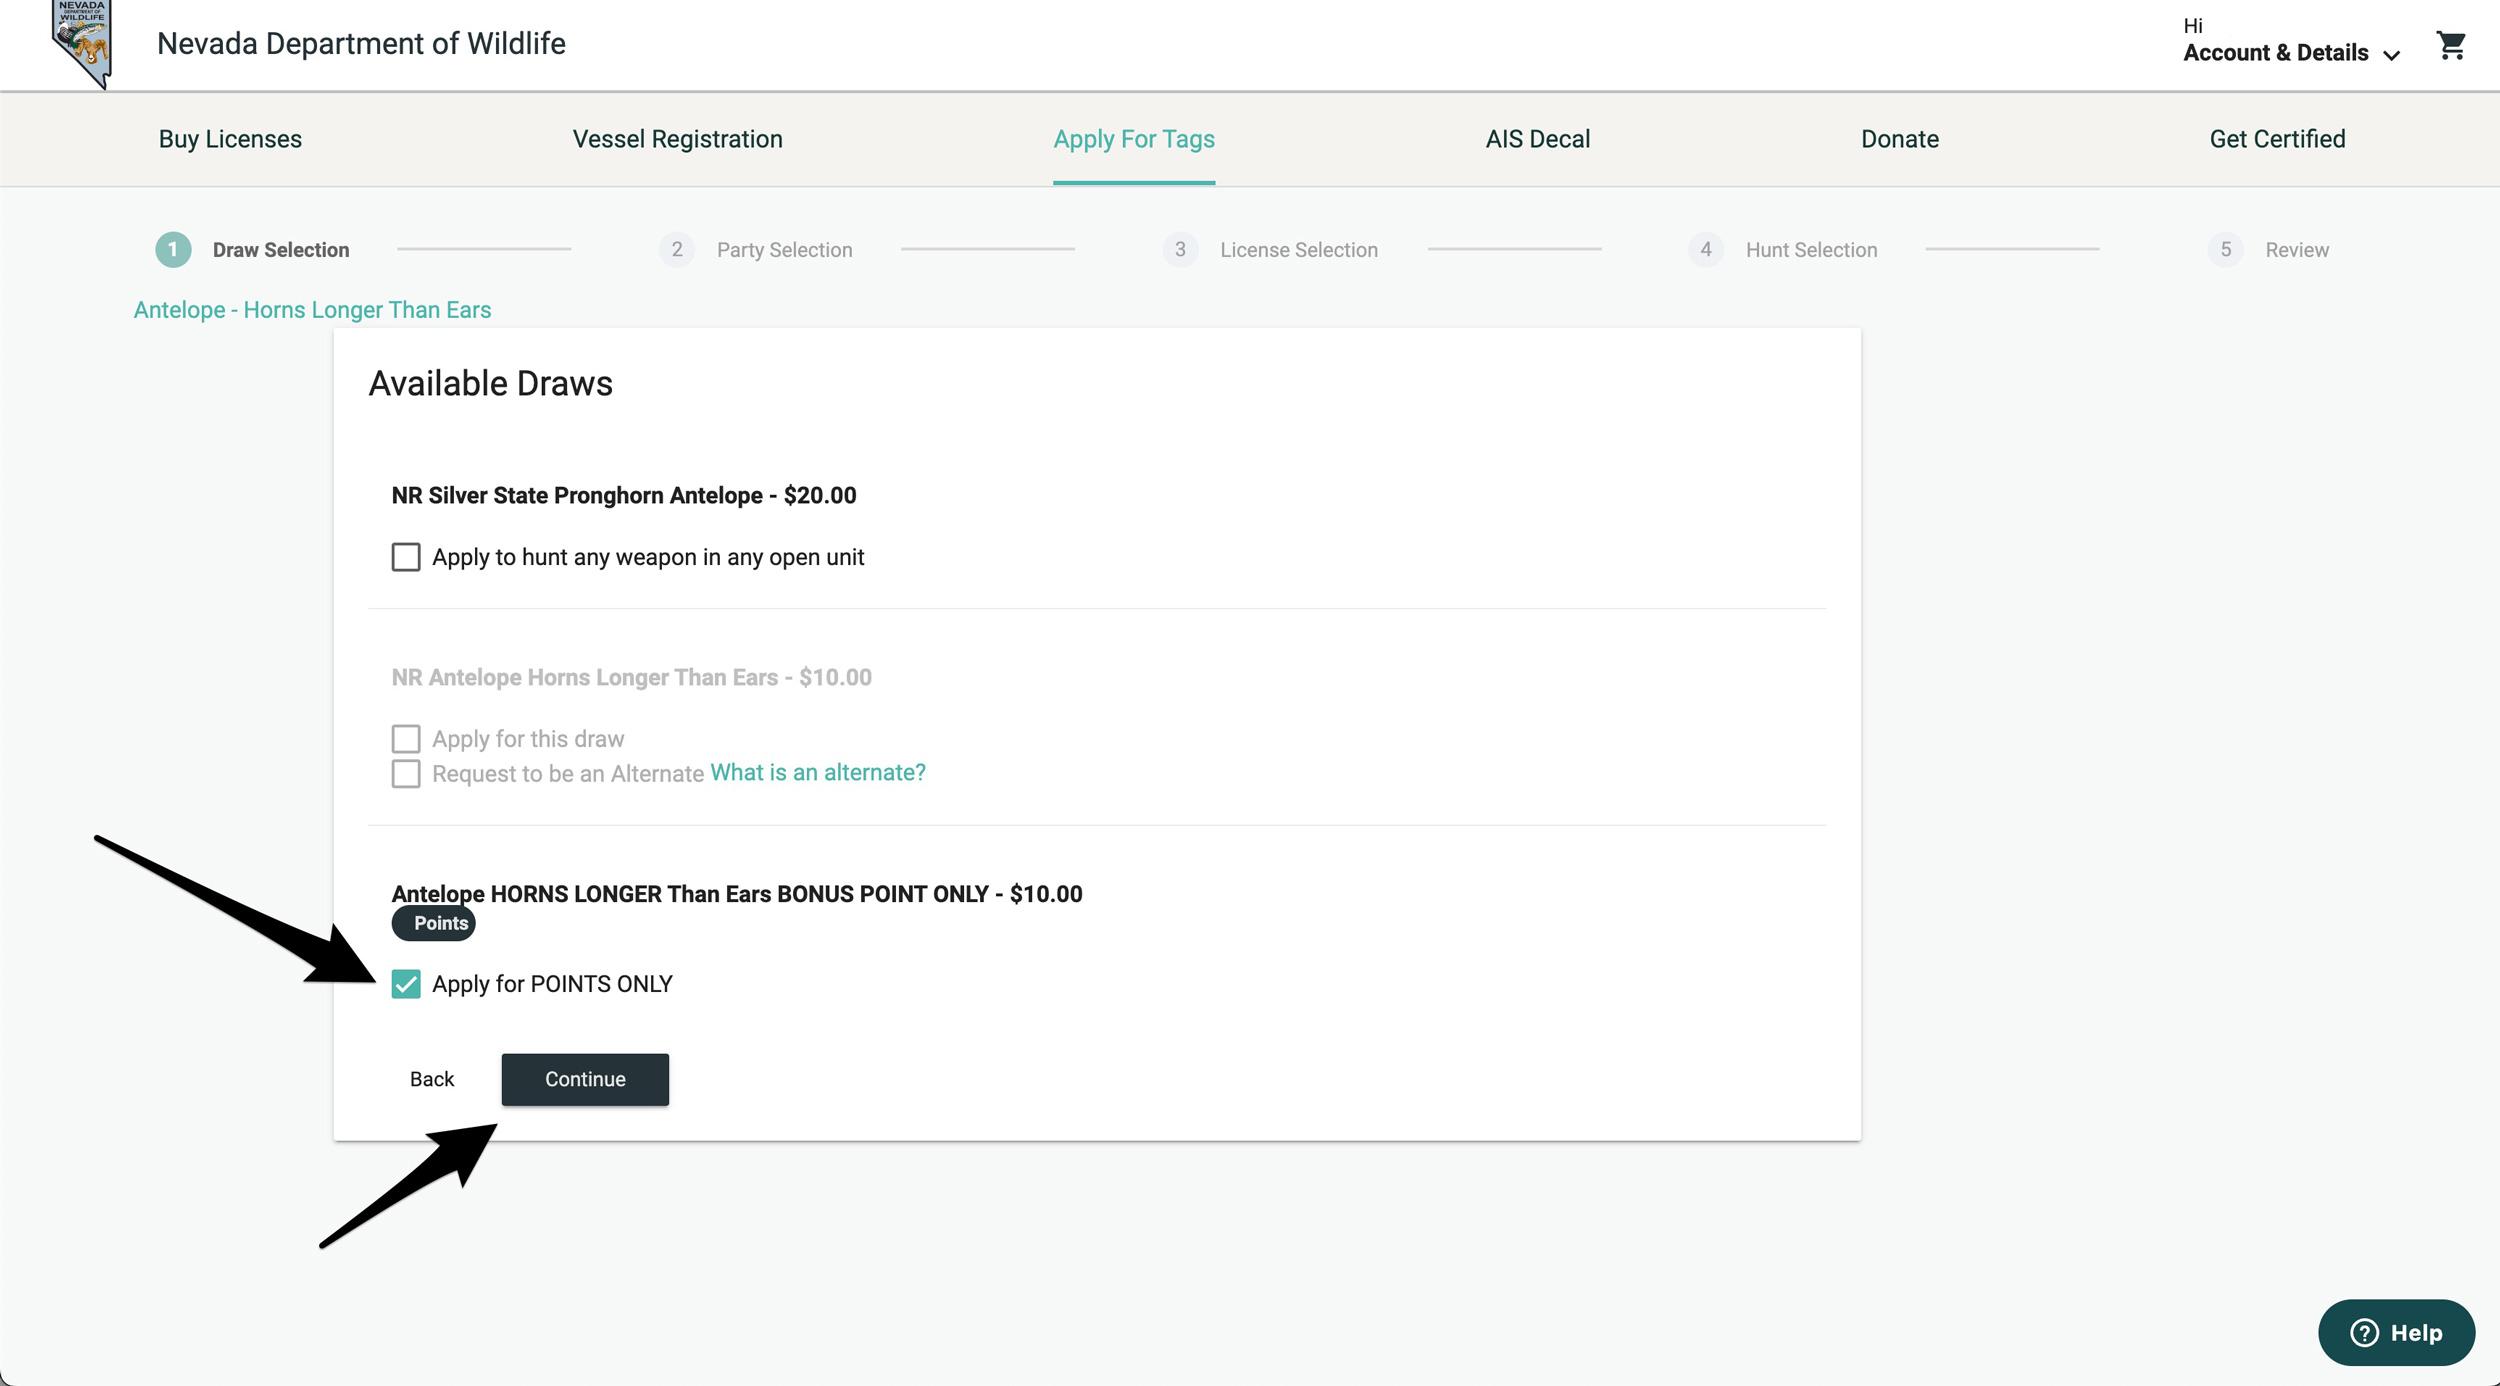2500x1386 pixels.
Task: Switch to Vessel Registration tab
Action: click(677, 139)
